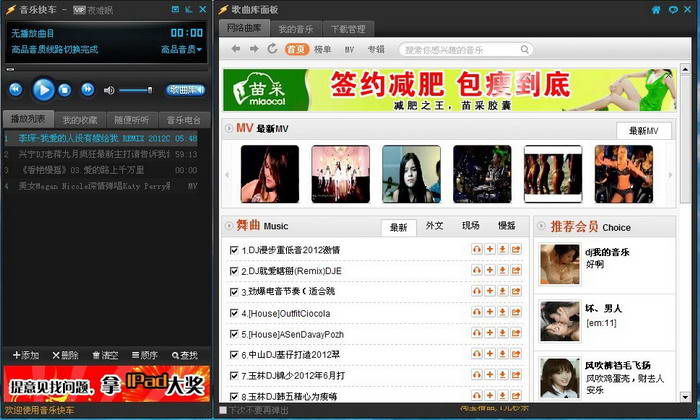Screen dimensions: 700x420
Task: Switch to the 下载管理 tab
Action: pyautogui.click(x=348, y=29)
